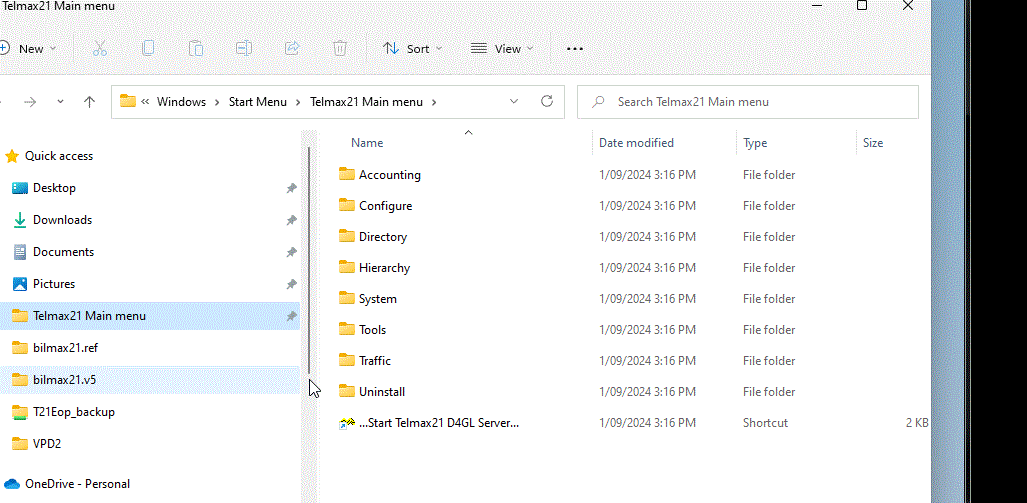Unpin Documents using its pin icon
Image resolution: width=1027 pixels, height=503 pixels.
(x=291, y=252)
